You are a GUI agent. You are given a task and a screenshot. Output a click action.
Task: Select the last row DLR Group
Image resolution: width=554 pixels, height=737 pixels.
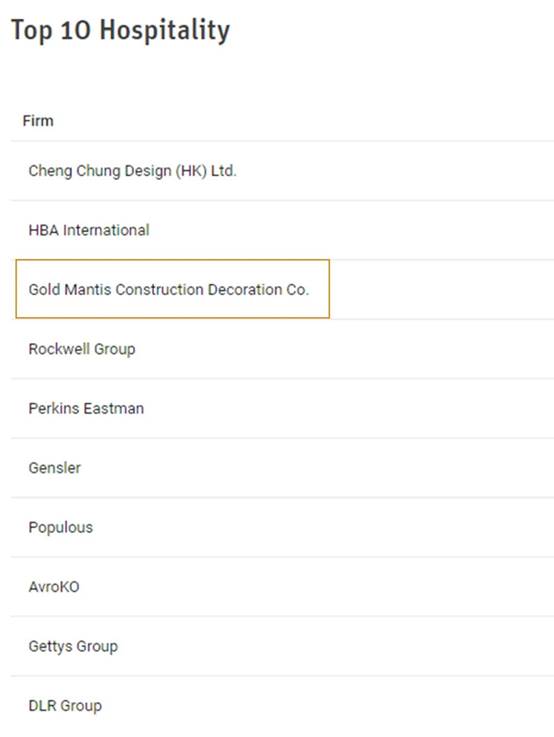282,706
